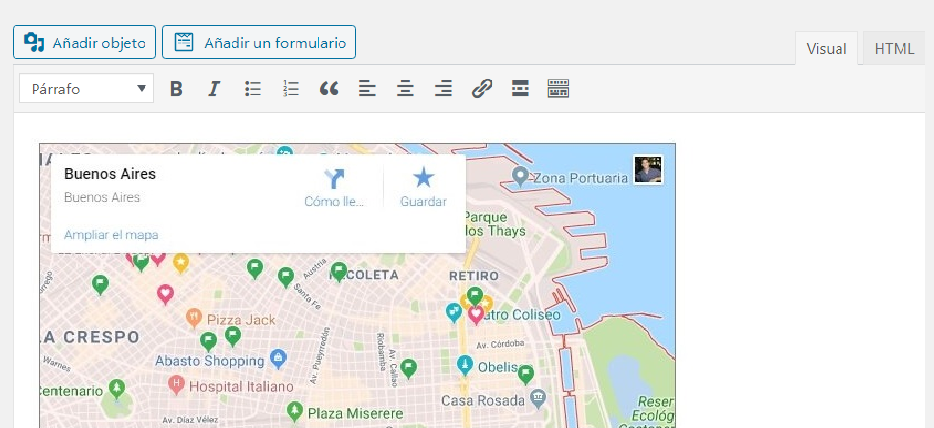This screenshot has width=934, height=428.
Task: Apply italic formatting
Action: [213, 89]
